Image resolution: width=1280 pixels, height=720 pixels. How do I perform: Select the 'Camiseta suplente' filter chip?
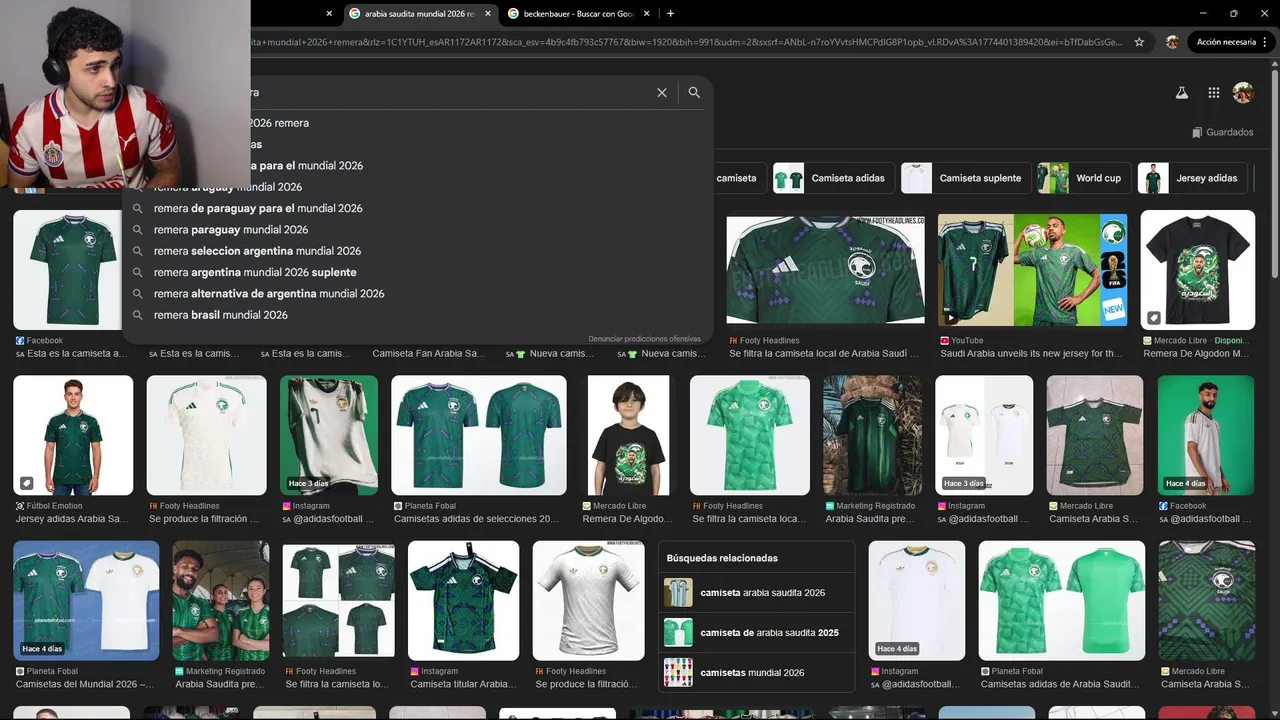coord(965,178)
